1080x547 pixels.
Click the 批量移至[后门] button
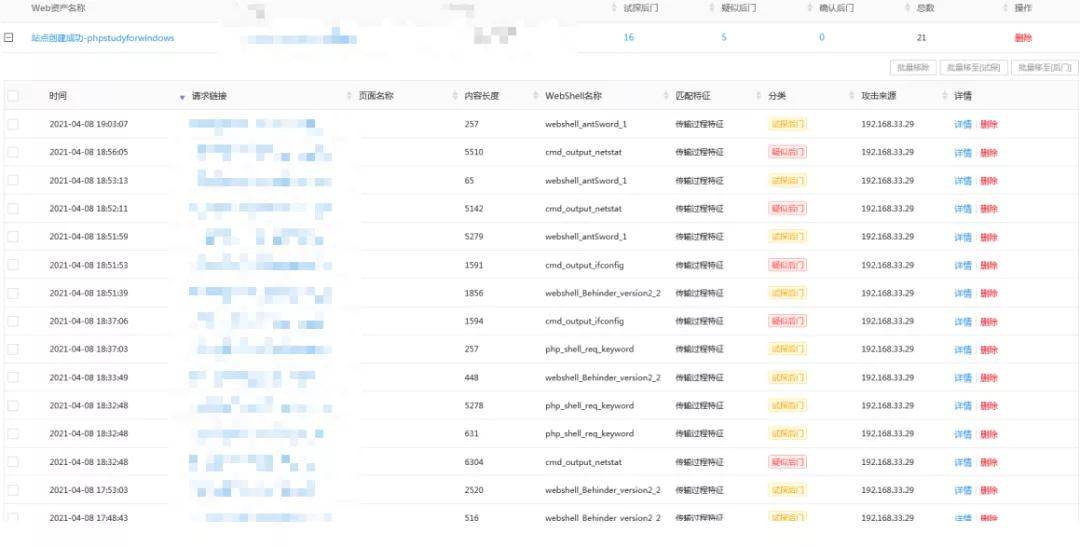coord(1043,68)
